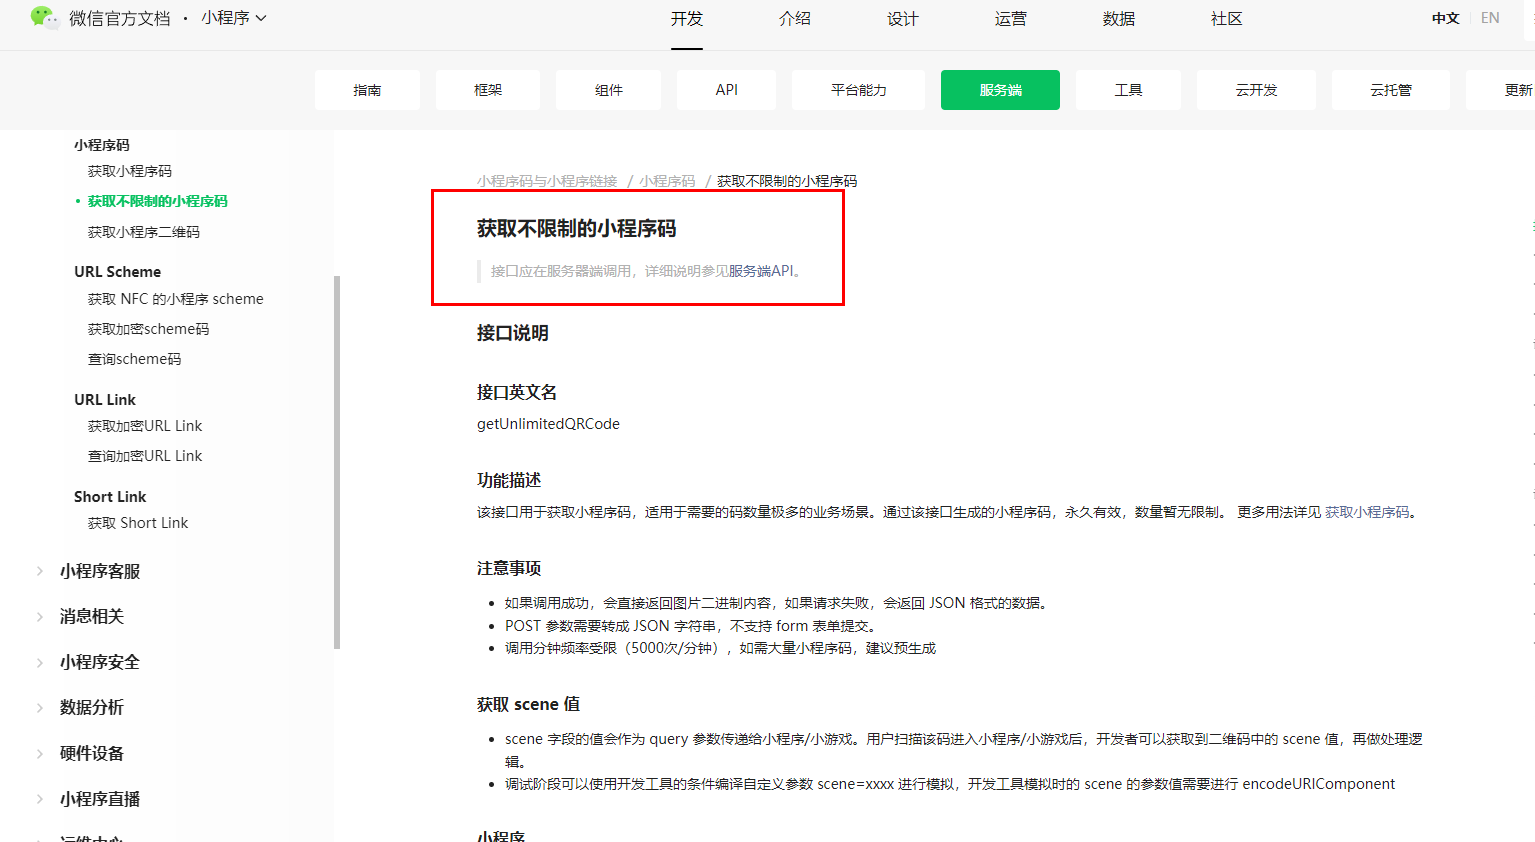1535x842 pixels.
Task: Click breadcrumb 小程序码与小程序链接
Action: [x=547, y=181]
